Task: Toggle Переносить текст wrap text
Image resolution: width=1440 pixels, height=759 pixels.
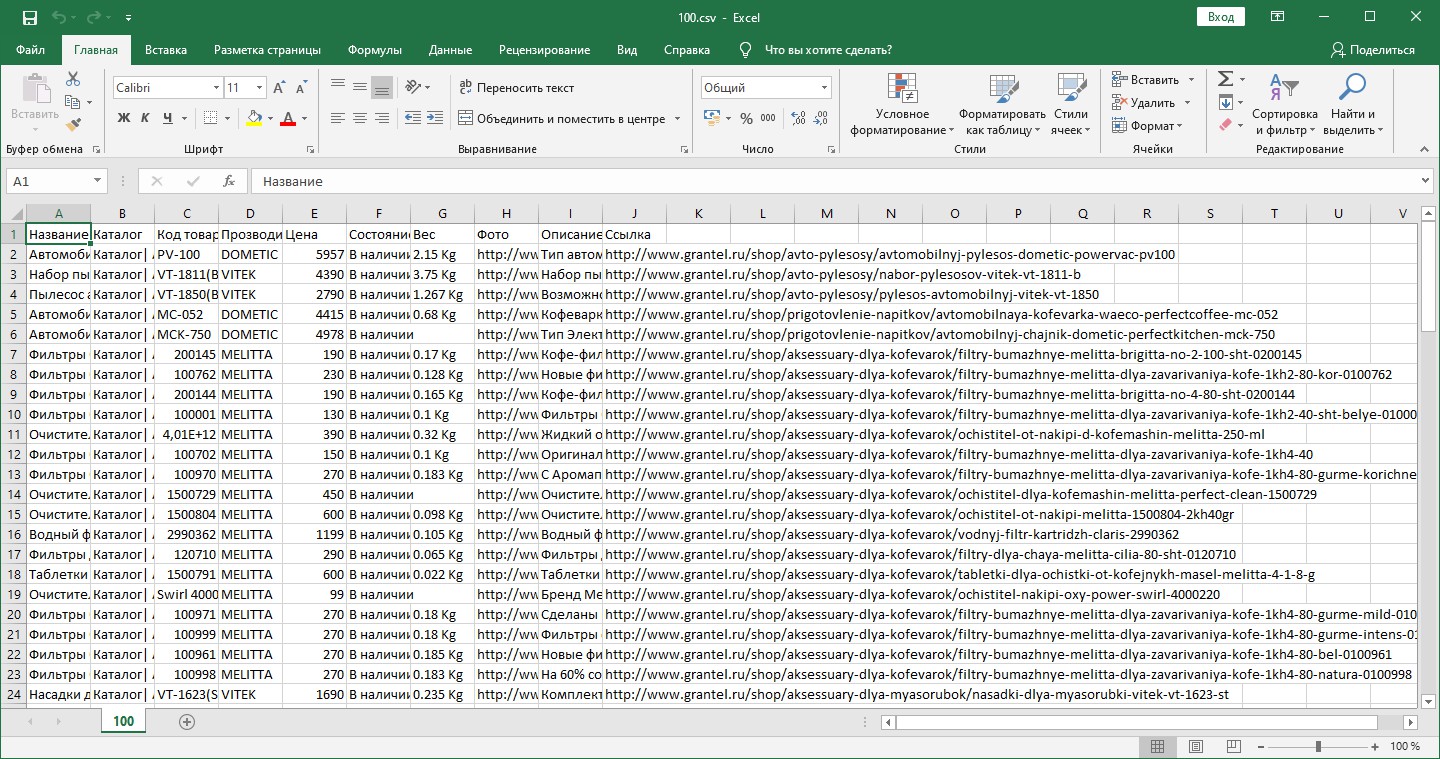Action: (516, 88)
